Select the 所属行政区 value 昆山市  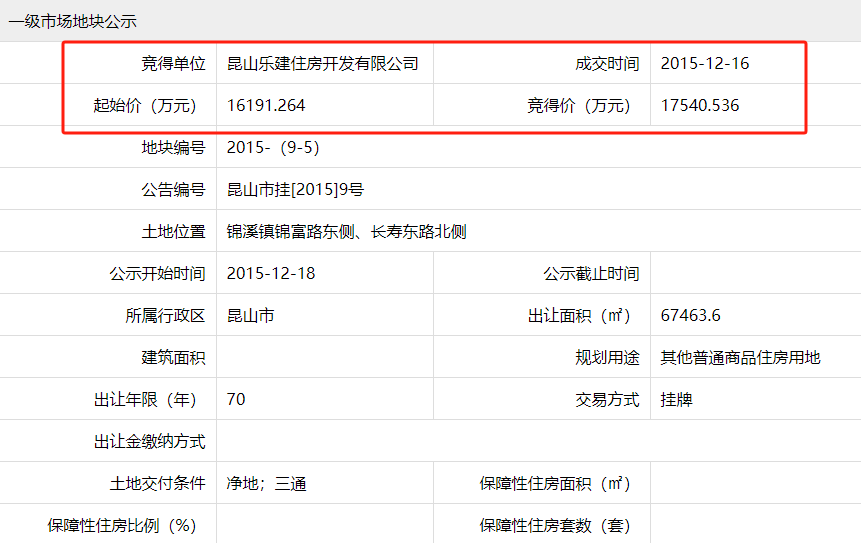coord(251,316)
